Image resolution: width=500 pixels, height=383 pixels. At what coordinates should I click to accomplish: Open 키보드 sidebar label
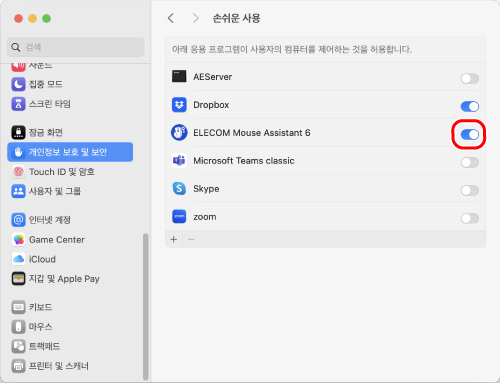(40, 307)
